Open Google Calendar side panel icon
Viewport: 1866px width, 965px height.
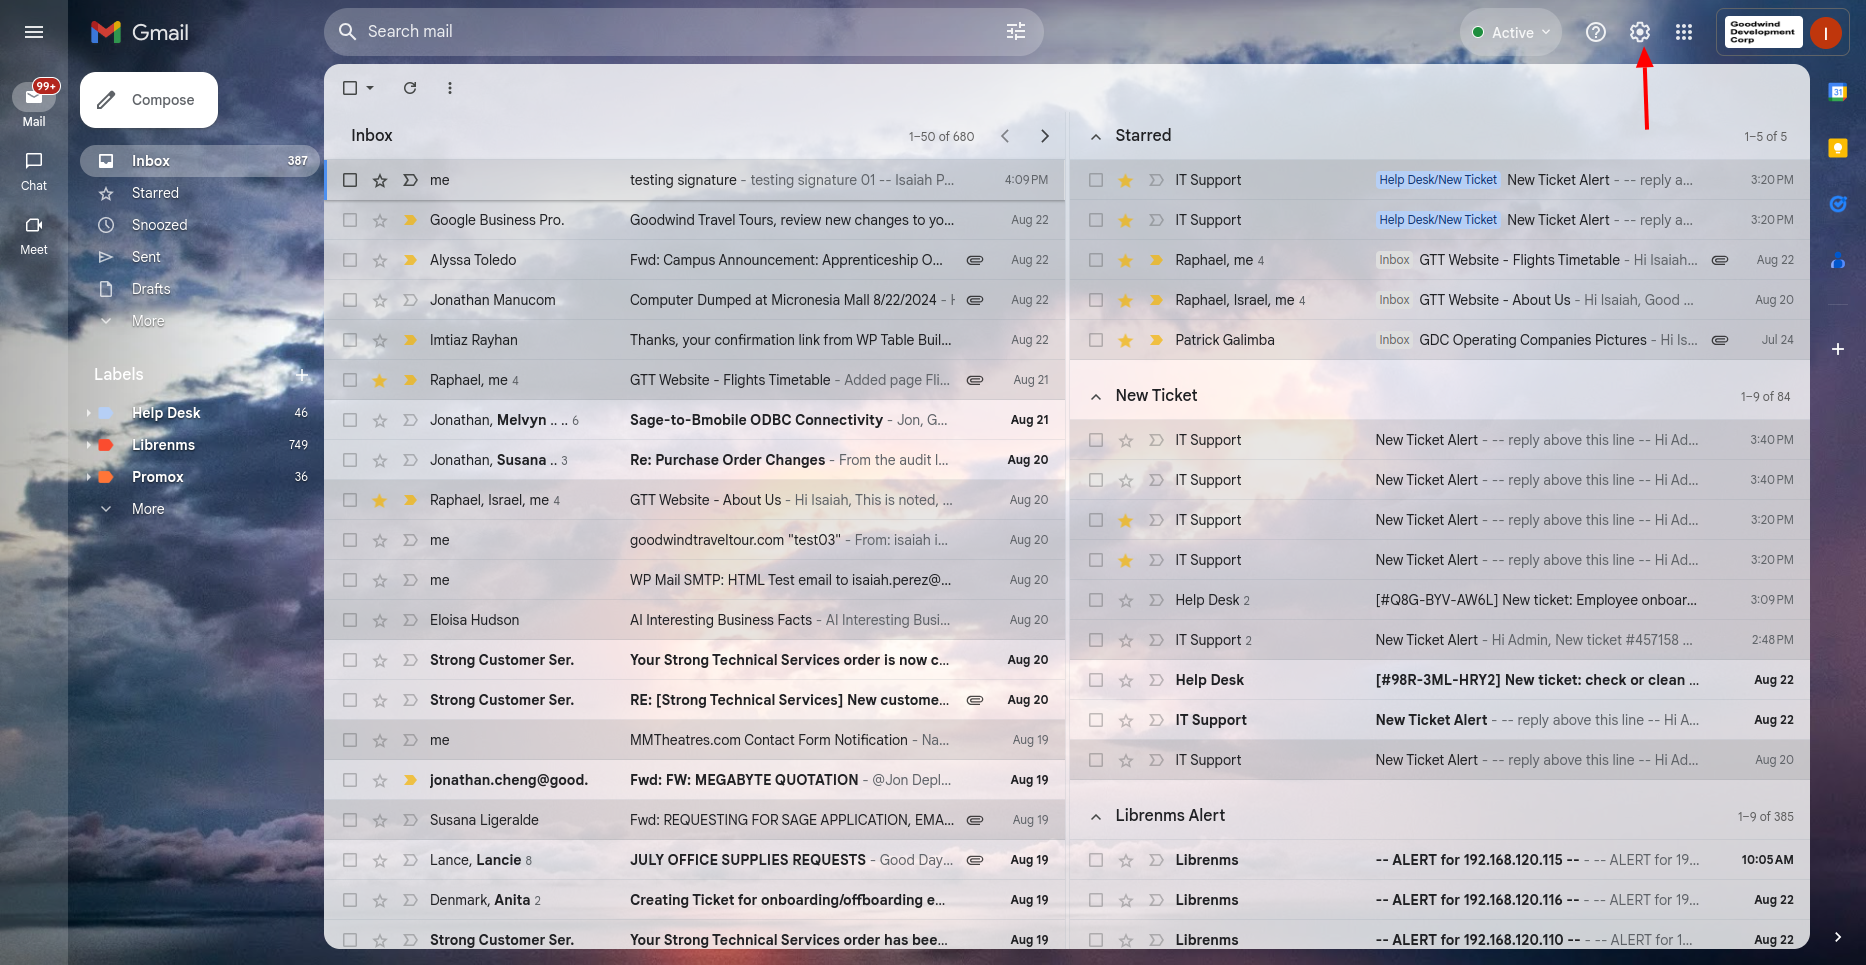(1838, 92)
